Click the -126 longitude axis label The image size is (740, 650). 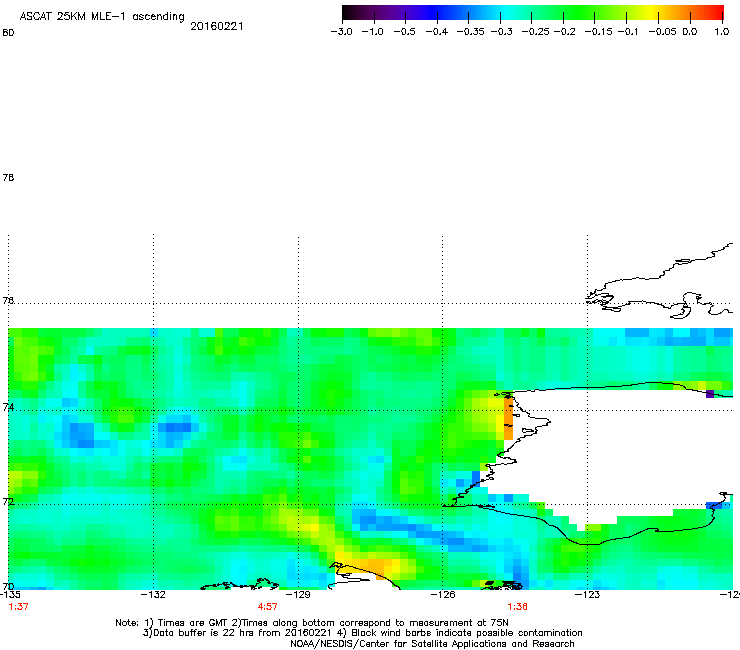443,595
